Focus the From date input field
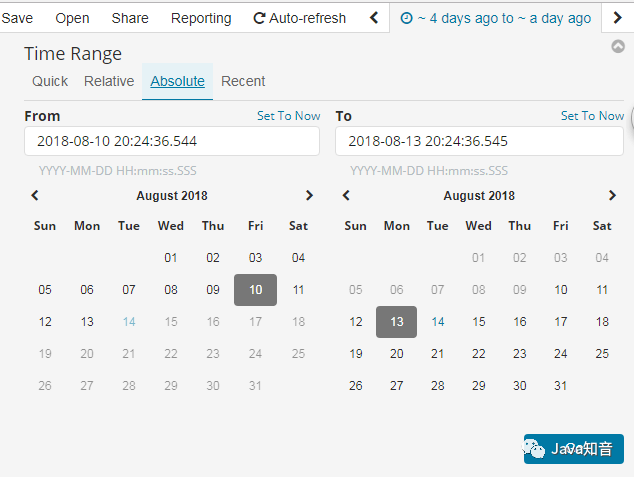634x477 pixels. pyautogui.click(x=172, y=141)
